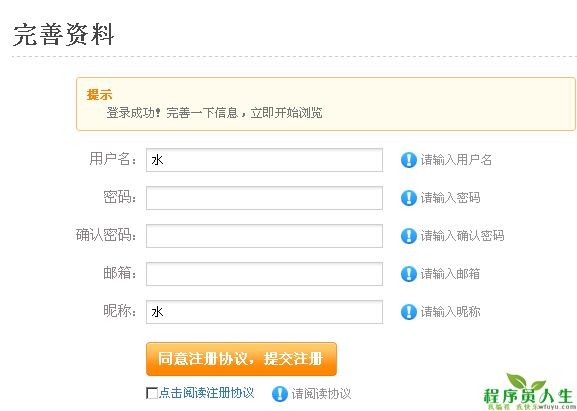Image resolution: width=577 pixels, height=411 pixels.
Task: Click the info icon beside 请输入昵称
Action: (408, 312)
